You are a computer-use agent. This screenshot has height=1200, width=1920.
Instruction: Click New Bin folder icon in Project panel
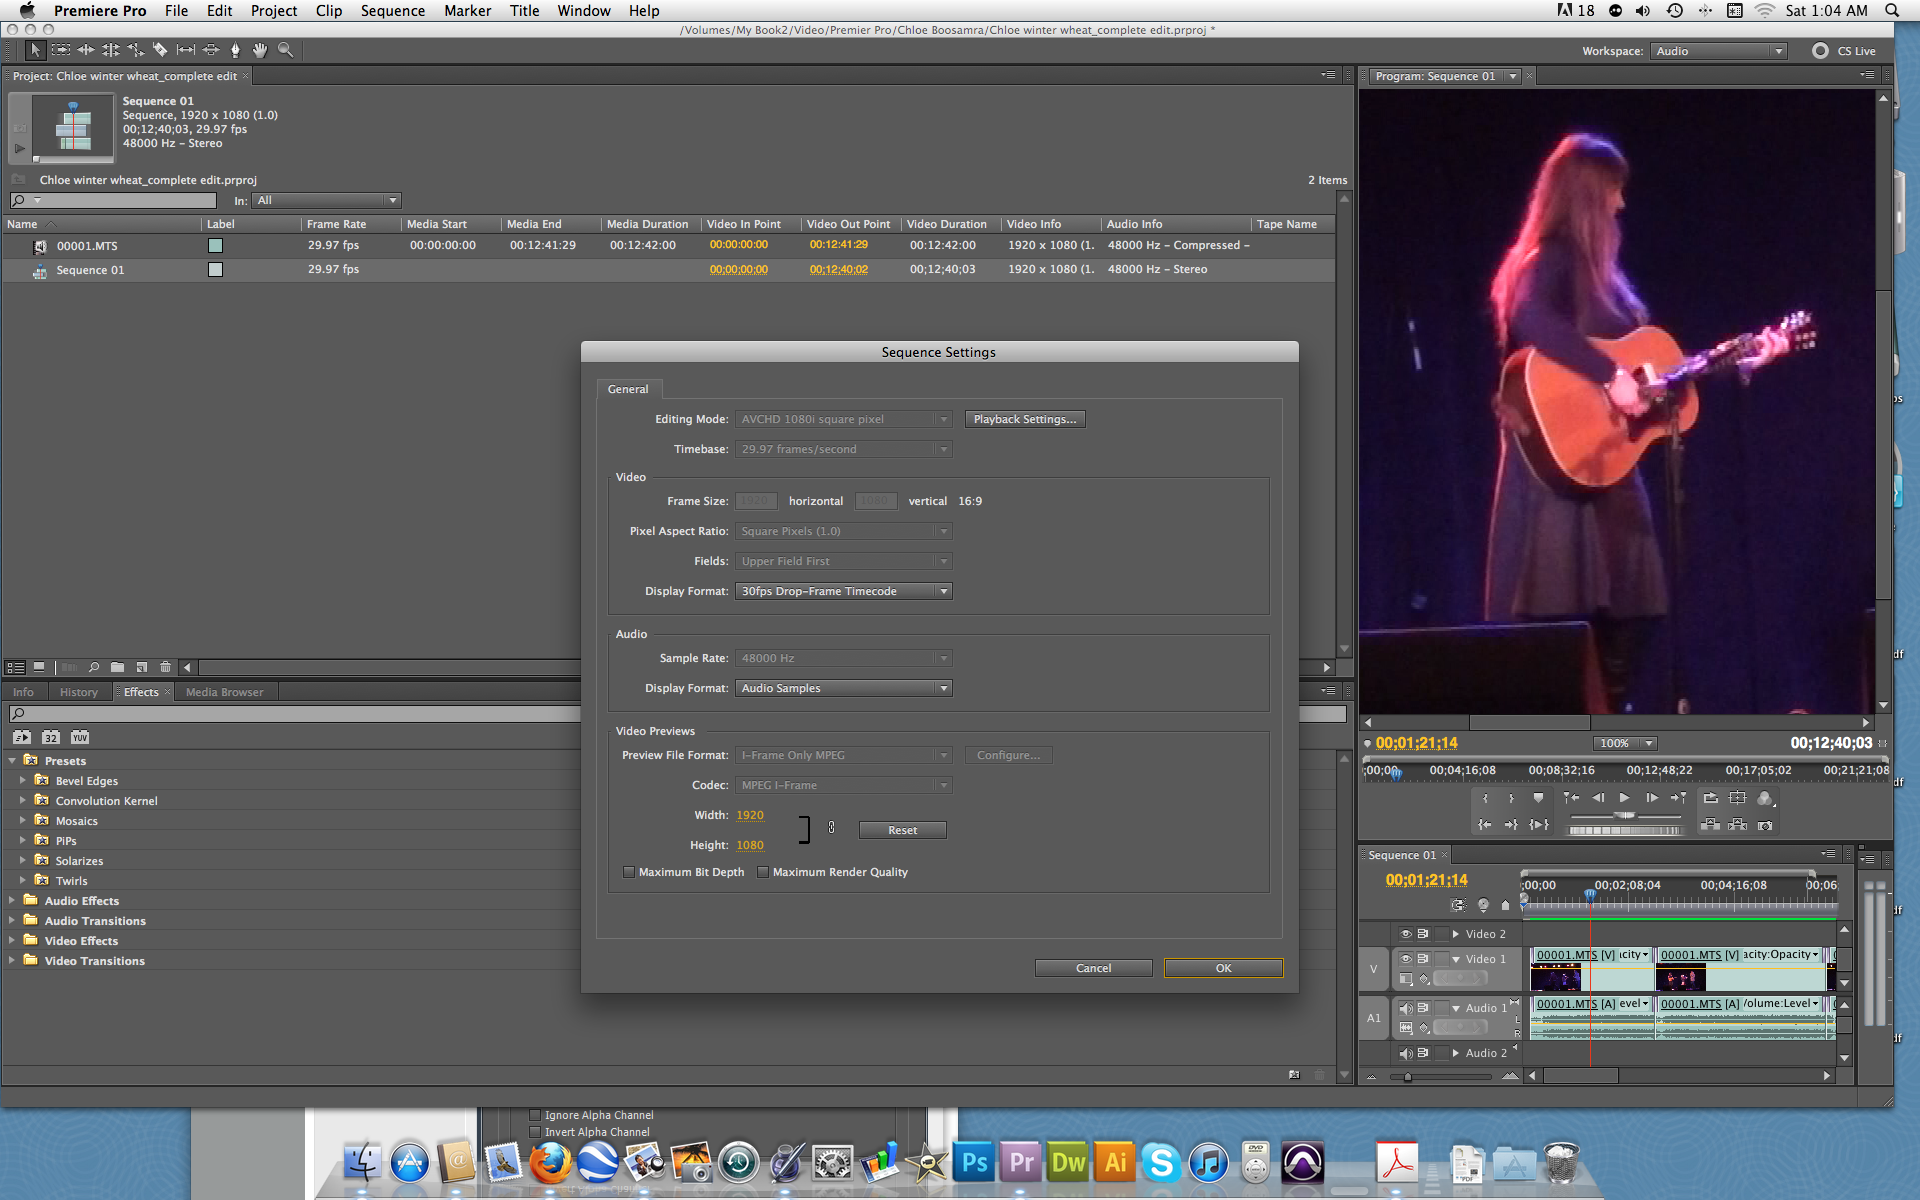tap(118, 667)
